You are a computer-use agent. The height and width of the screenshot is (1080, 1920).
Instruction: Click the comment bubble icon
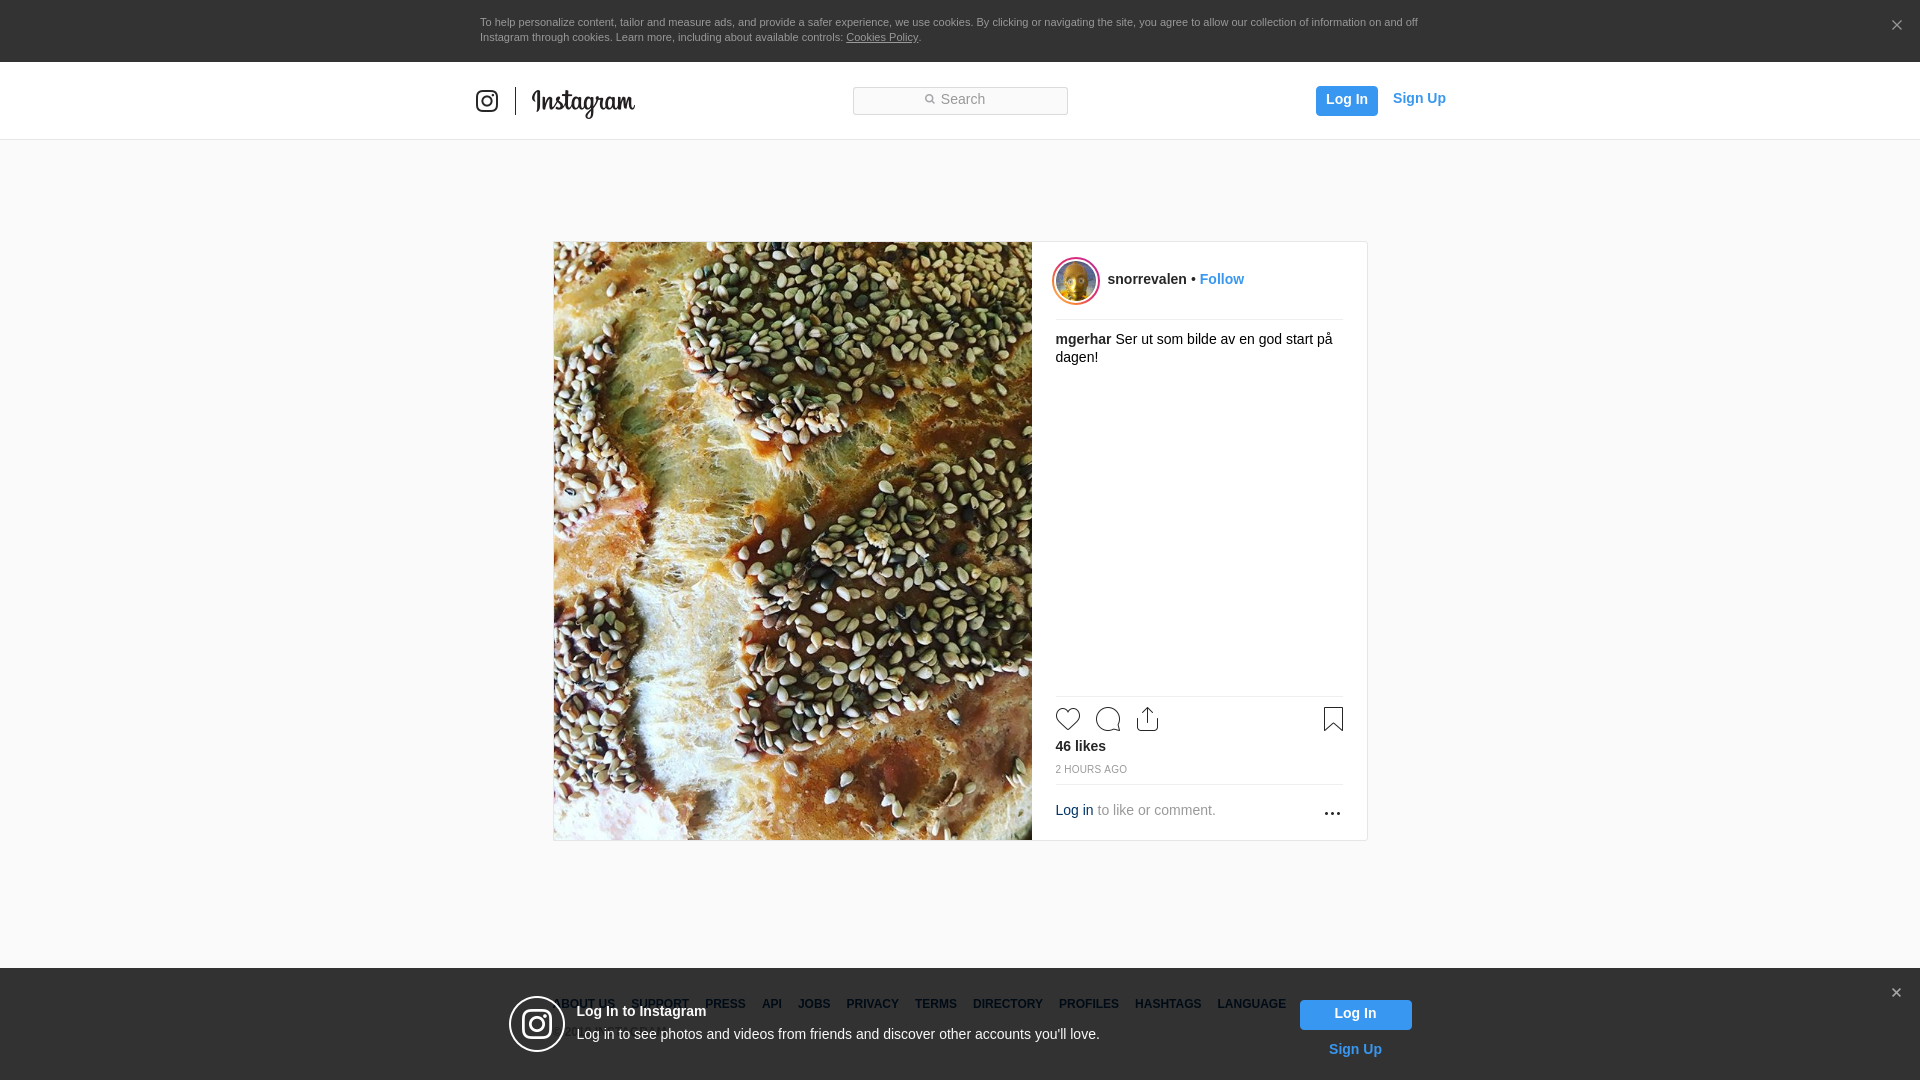pyautogui.click(x=1108, y=719)
